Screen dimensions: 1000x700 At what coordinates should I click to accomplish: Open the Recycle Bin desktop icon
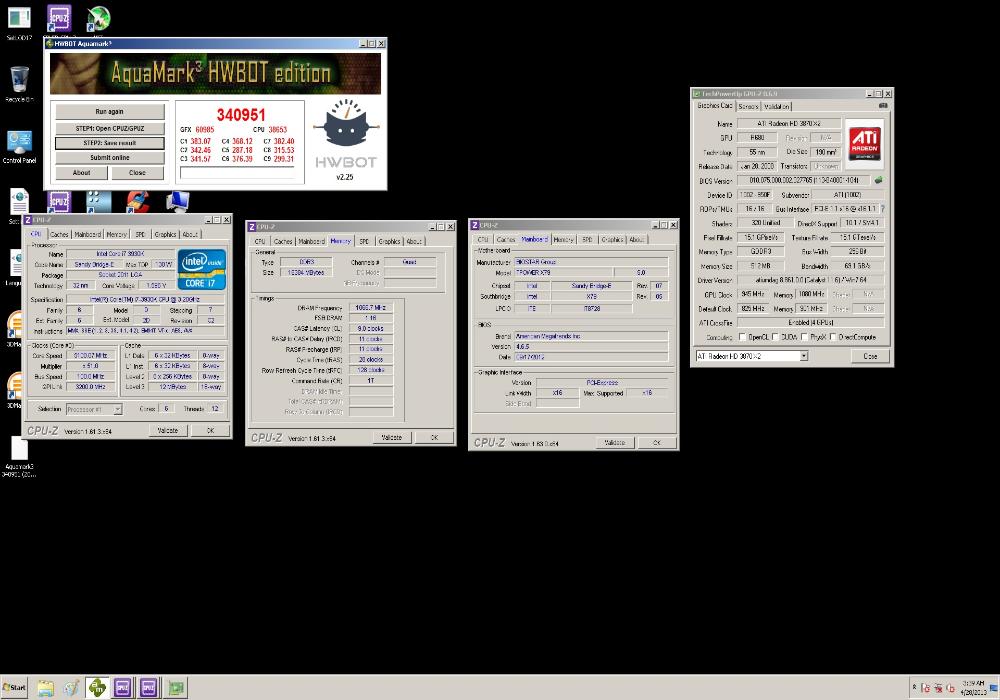click(19, 83)
